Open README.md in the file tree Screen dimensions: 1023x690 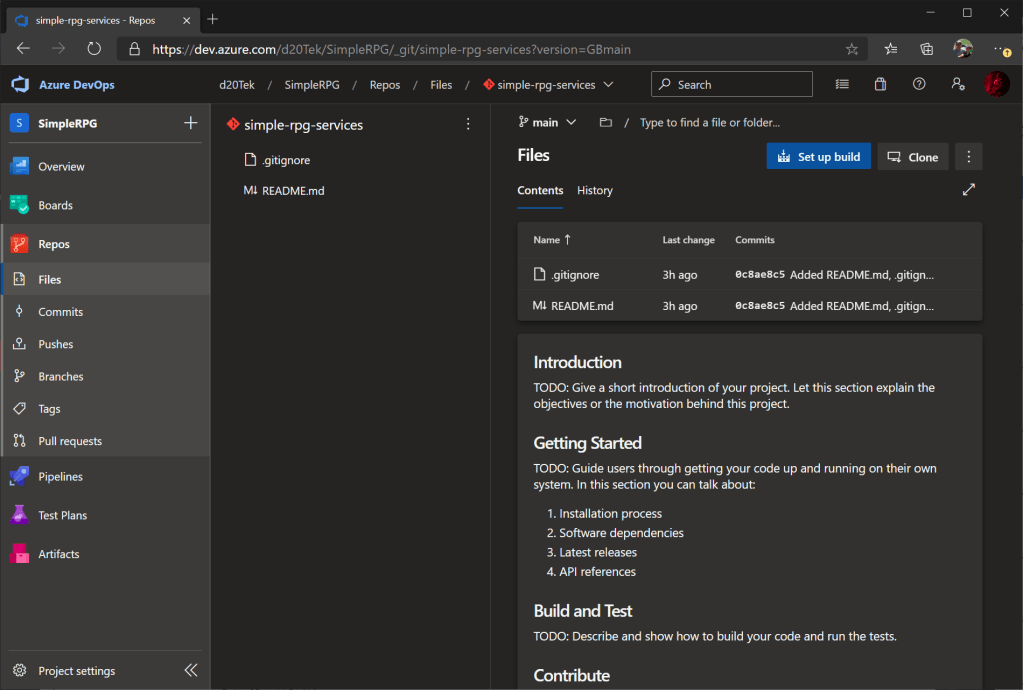point(292,190)
